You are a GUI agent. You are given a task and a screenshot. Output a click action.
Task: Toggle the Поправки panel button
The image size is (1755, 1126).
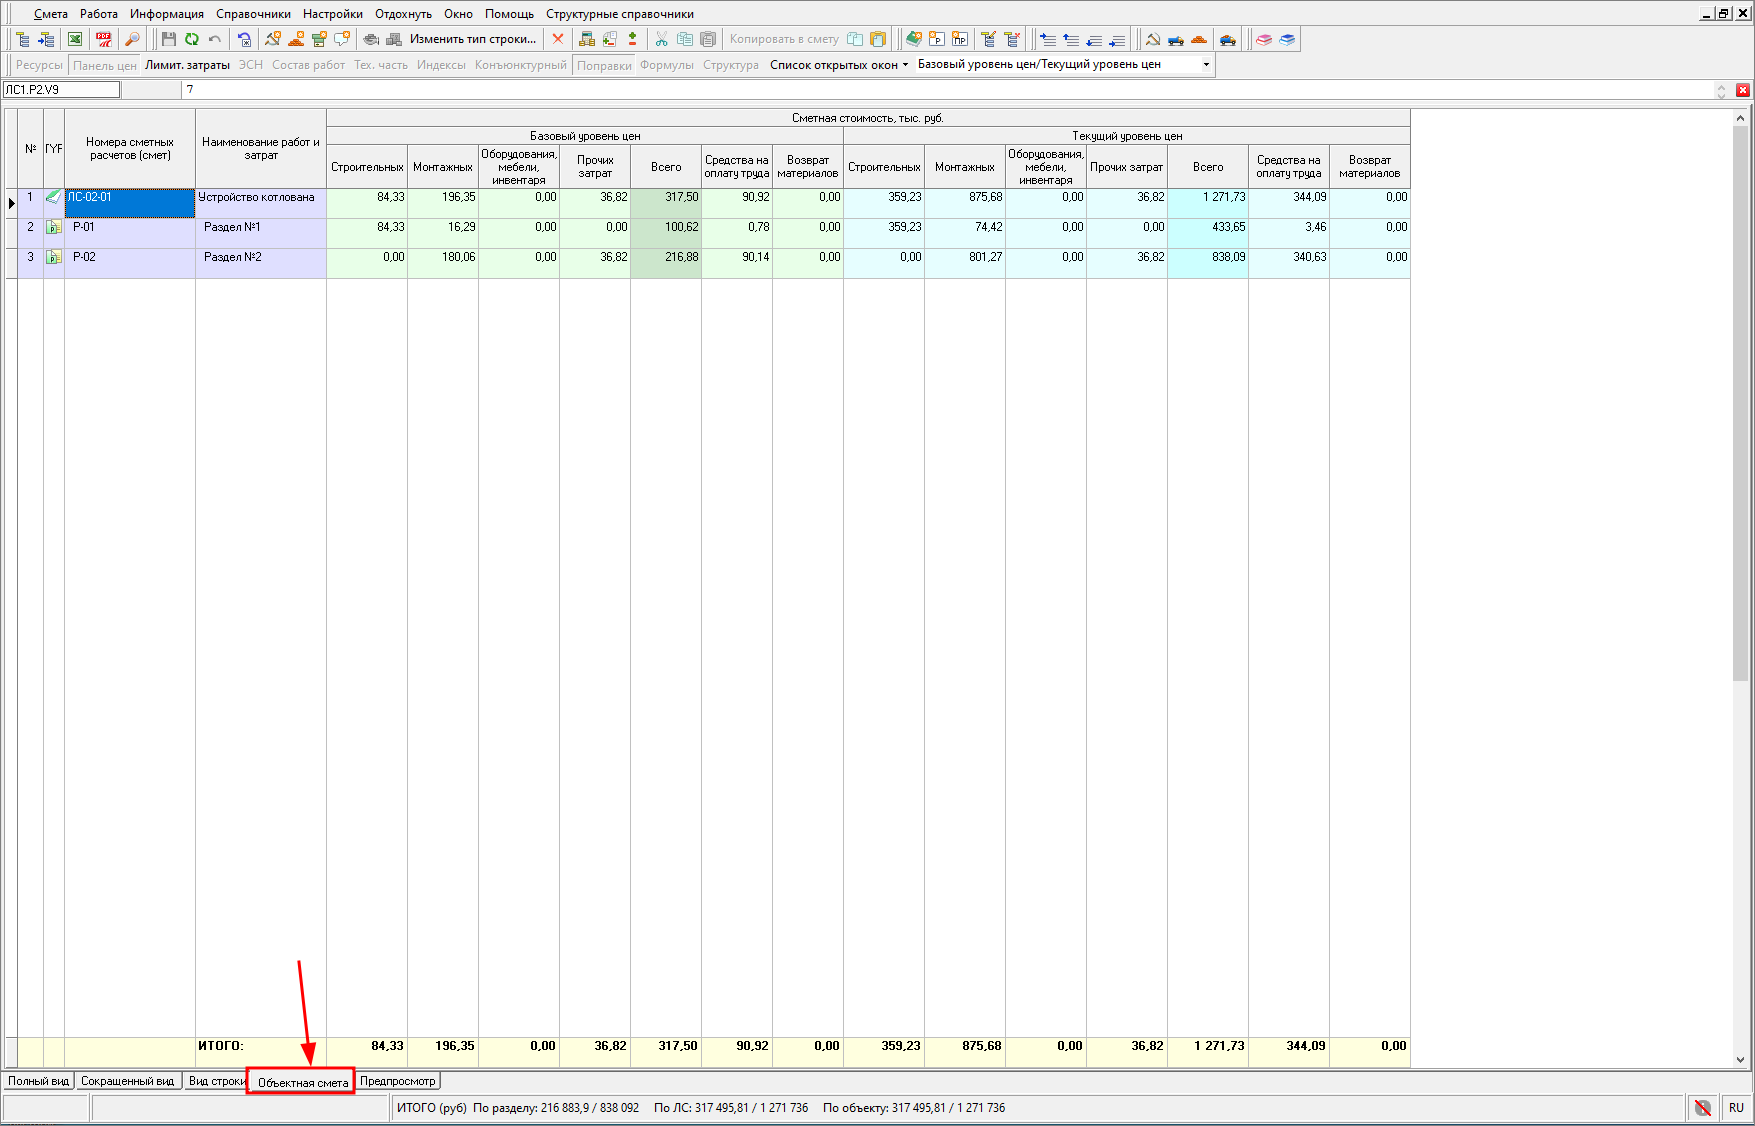604,65
